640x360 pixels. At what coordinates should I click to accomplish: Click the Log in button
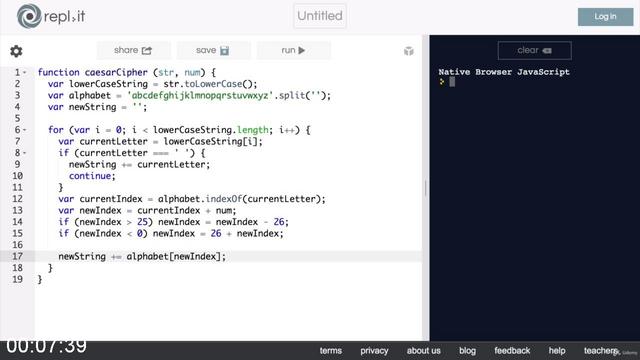tap(605, 17)
